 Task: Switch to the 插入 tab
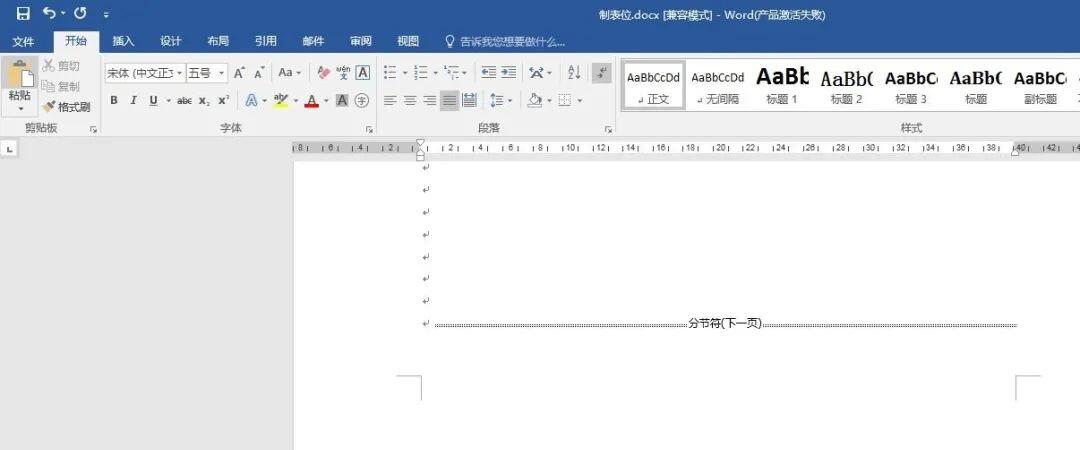tap(123, 41)
